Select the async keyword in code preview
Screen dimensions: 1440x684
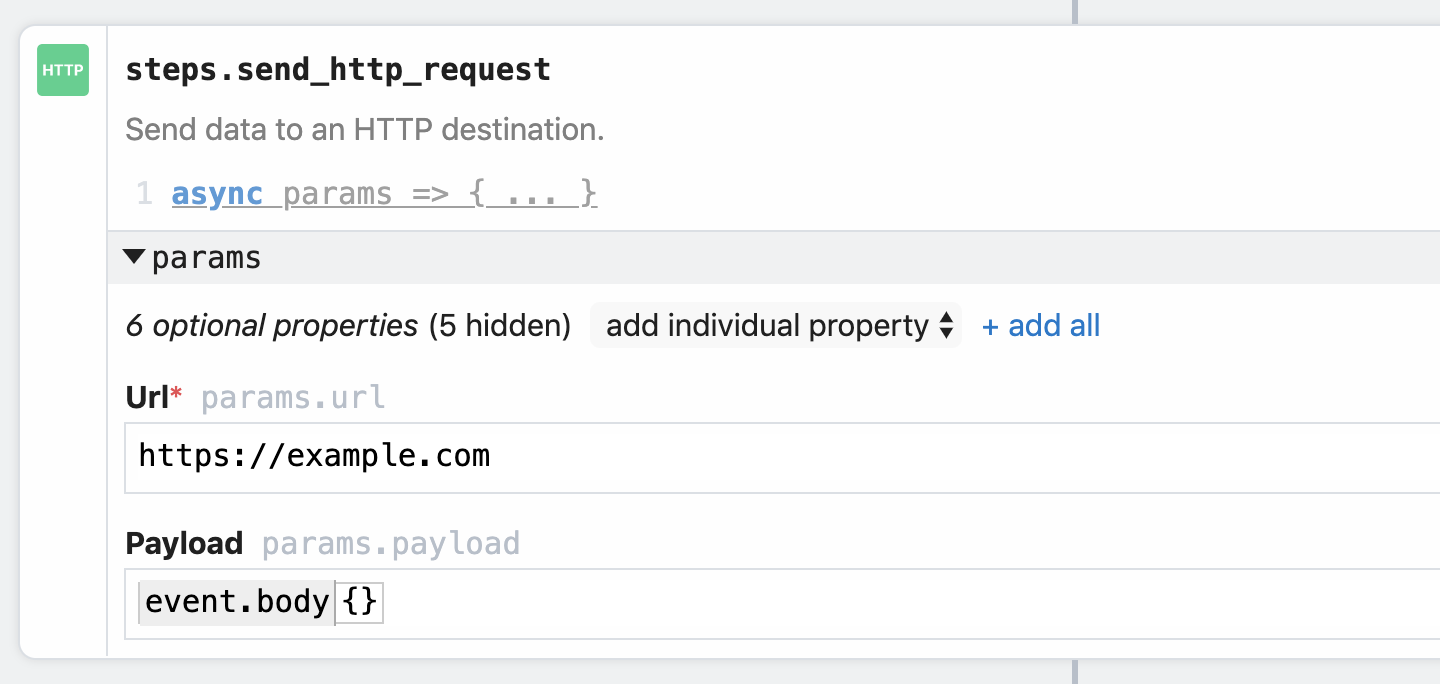tap(206, 193)
